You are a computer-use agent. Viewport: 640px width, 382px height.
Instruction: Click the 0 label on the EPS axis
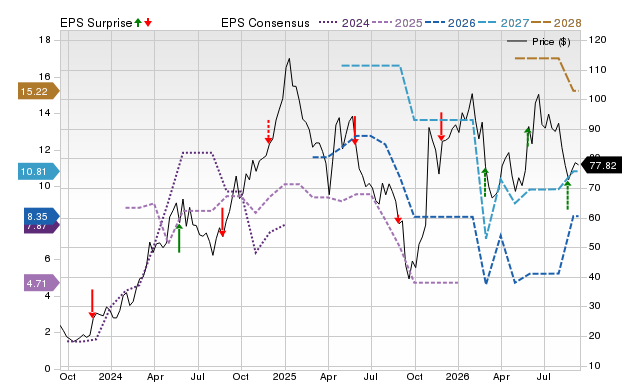[x=48, y=369]
